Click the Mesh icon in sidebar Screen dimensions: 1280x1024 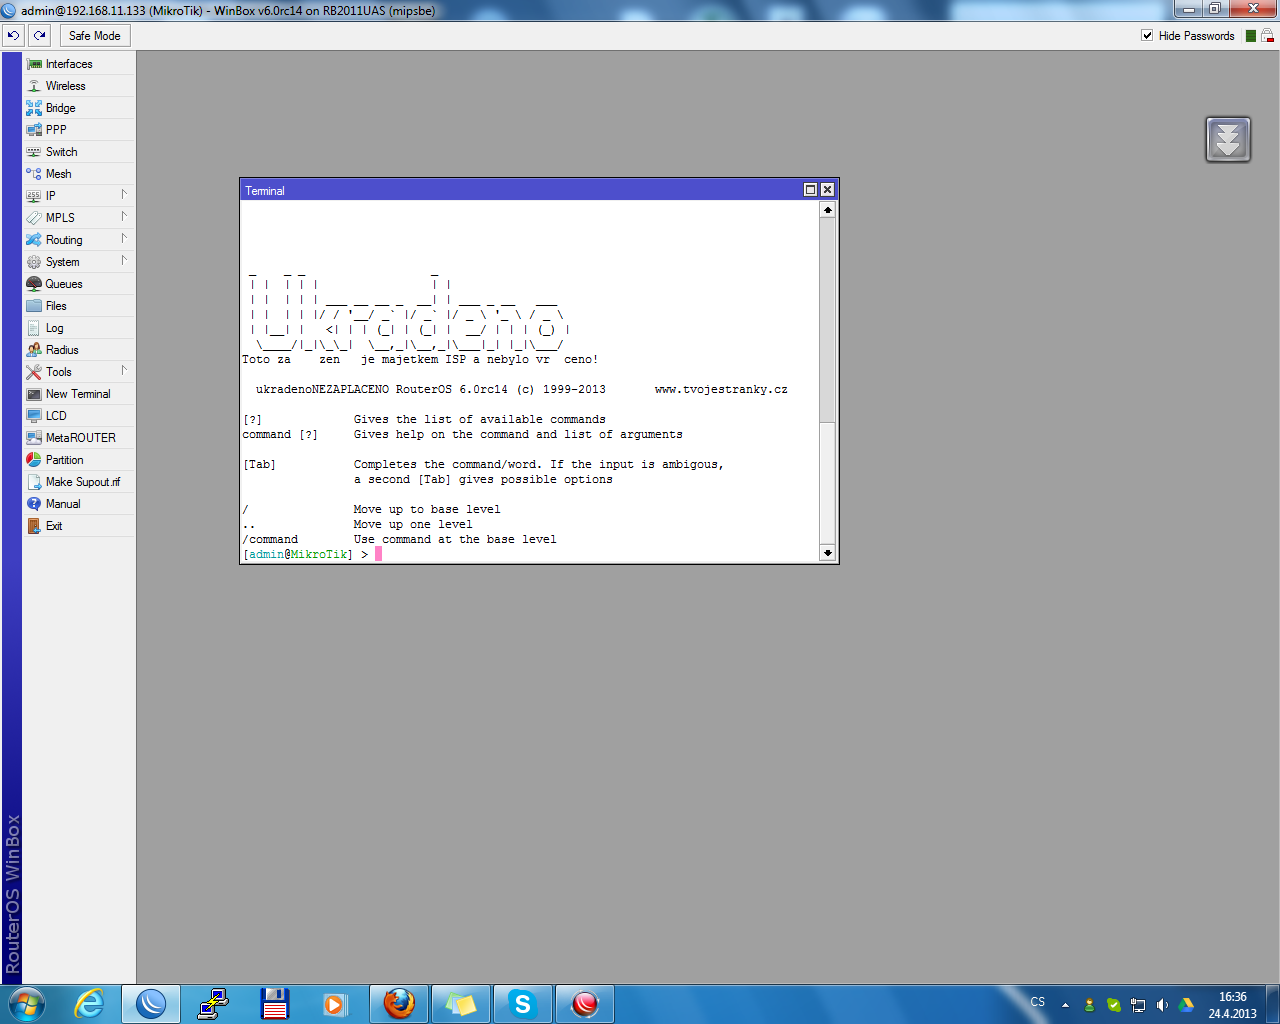(x=34, y=174)
